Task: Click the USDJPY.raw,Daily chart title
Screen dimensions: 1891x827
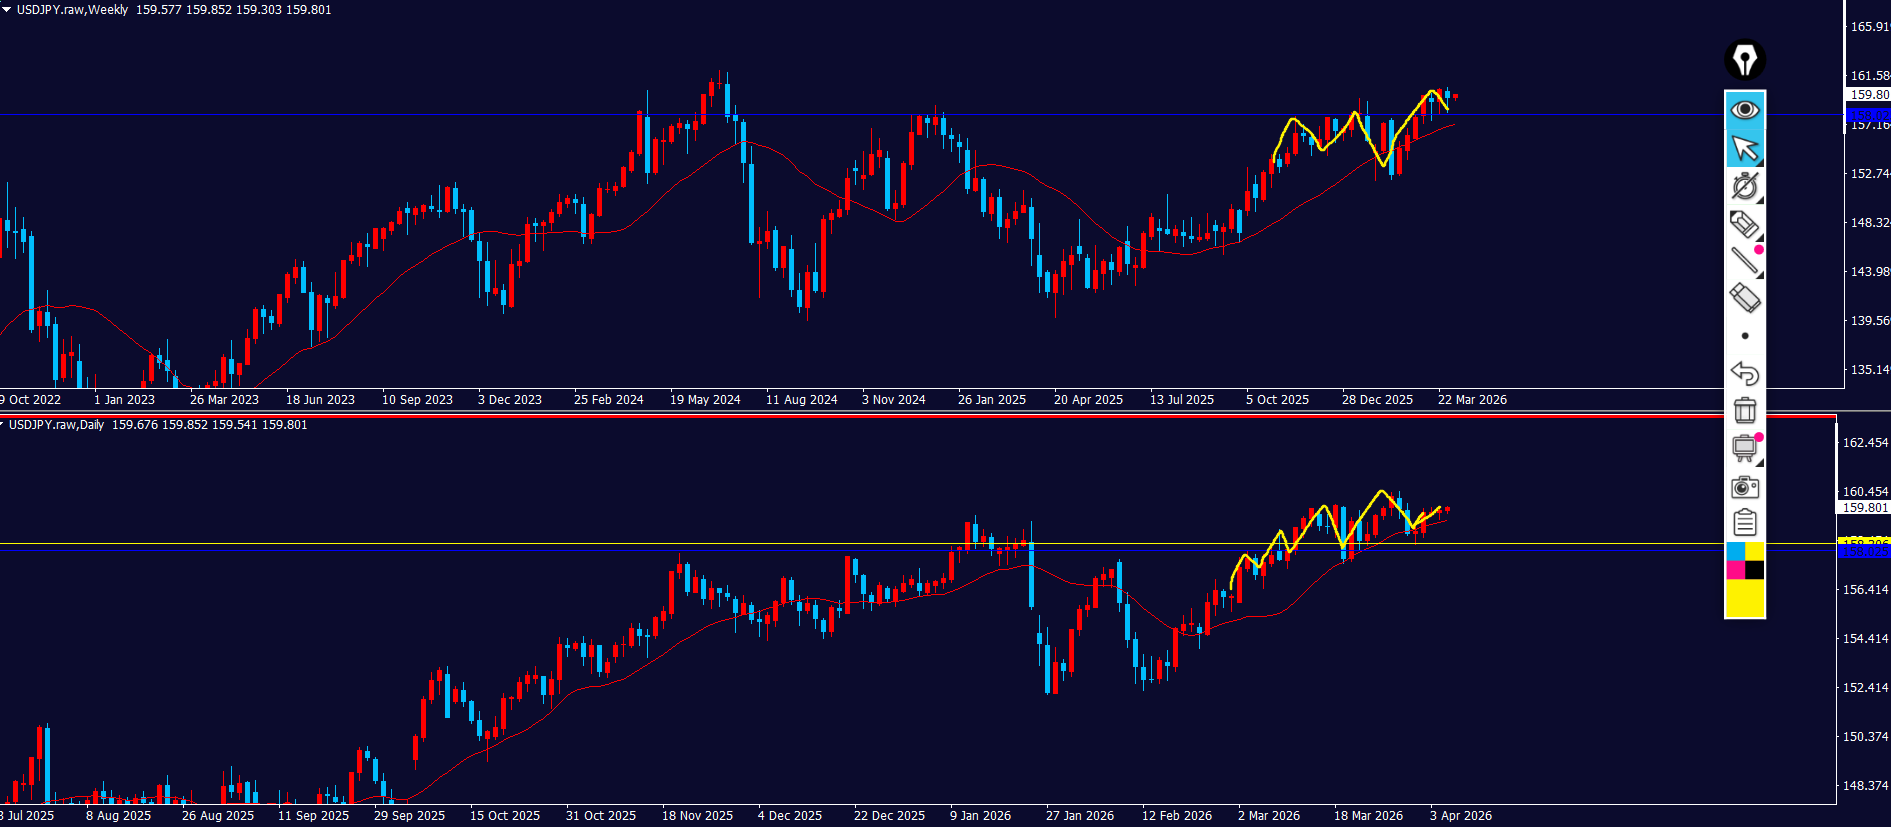Action: point(56,425)
